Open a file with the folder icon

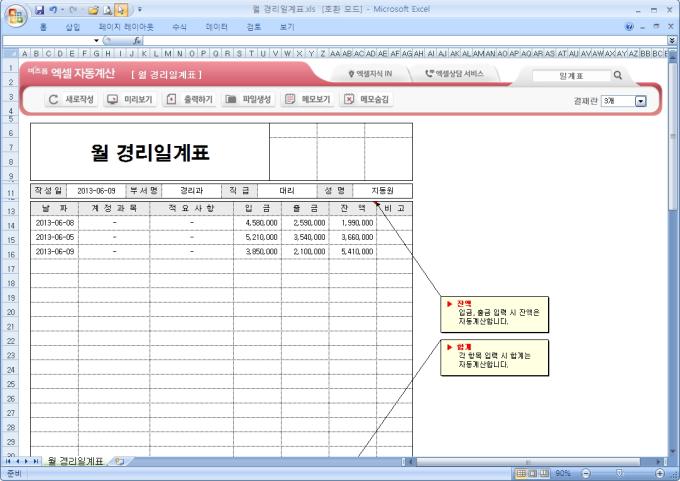[93, 10]
